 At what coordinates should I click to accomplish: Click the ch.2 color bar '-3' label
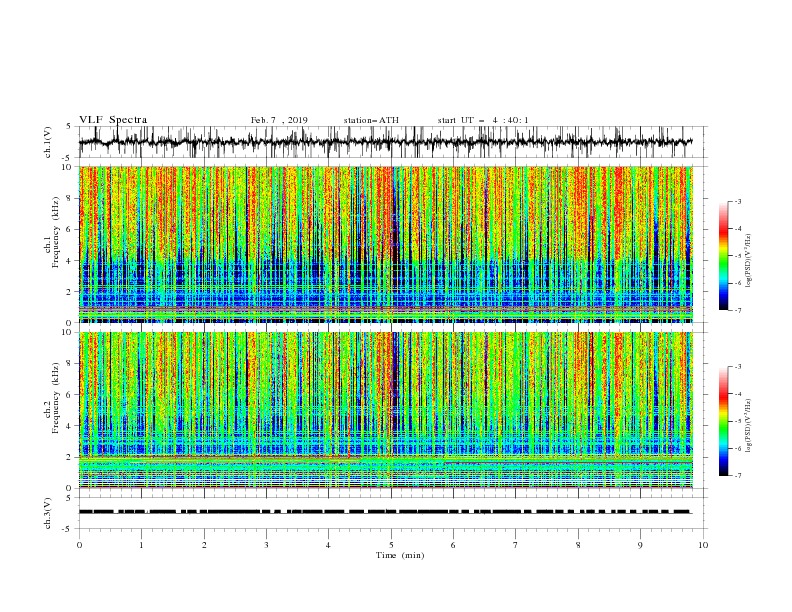click(738, 367)
